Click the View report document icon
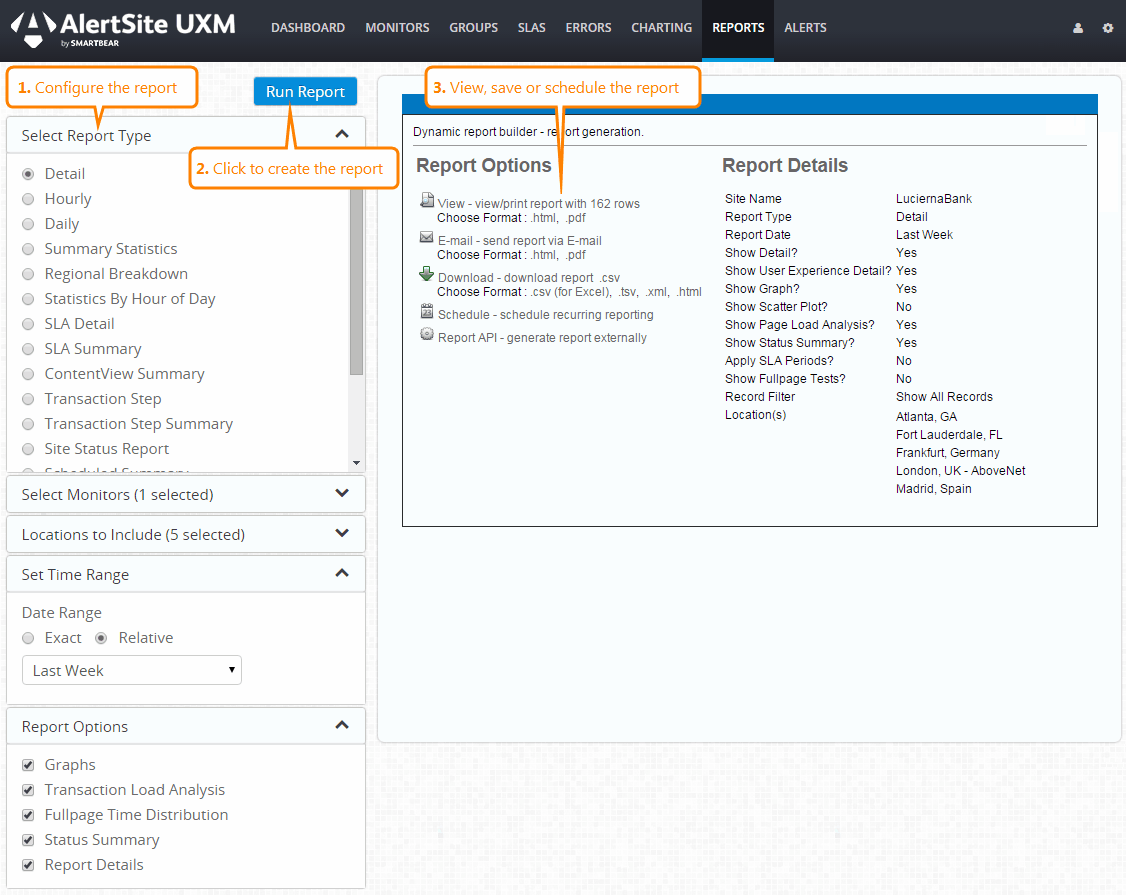 point(427,200)
